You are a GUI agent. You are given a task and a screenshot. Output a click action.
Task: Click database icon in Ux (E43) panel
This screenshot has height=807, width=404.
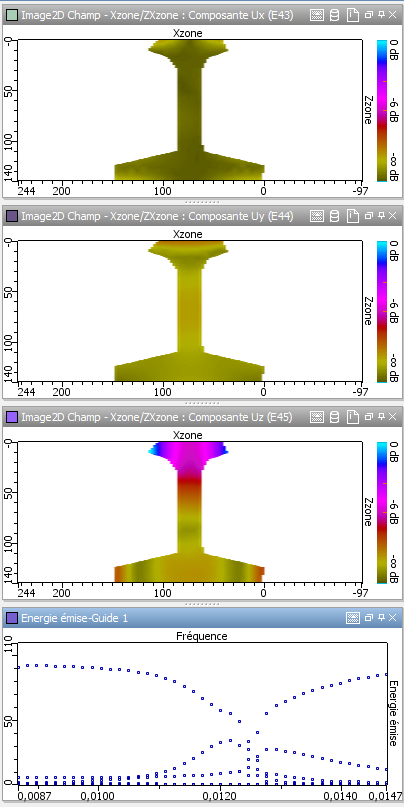click(x=334, y=15)
